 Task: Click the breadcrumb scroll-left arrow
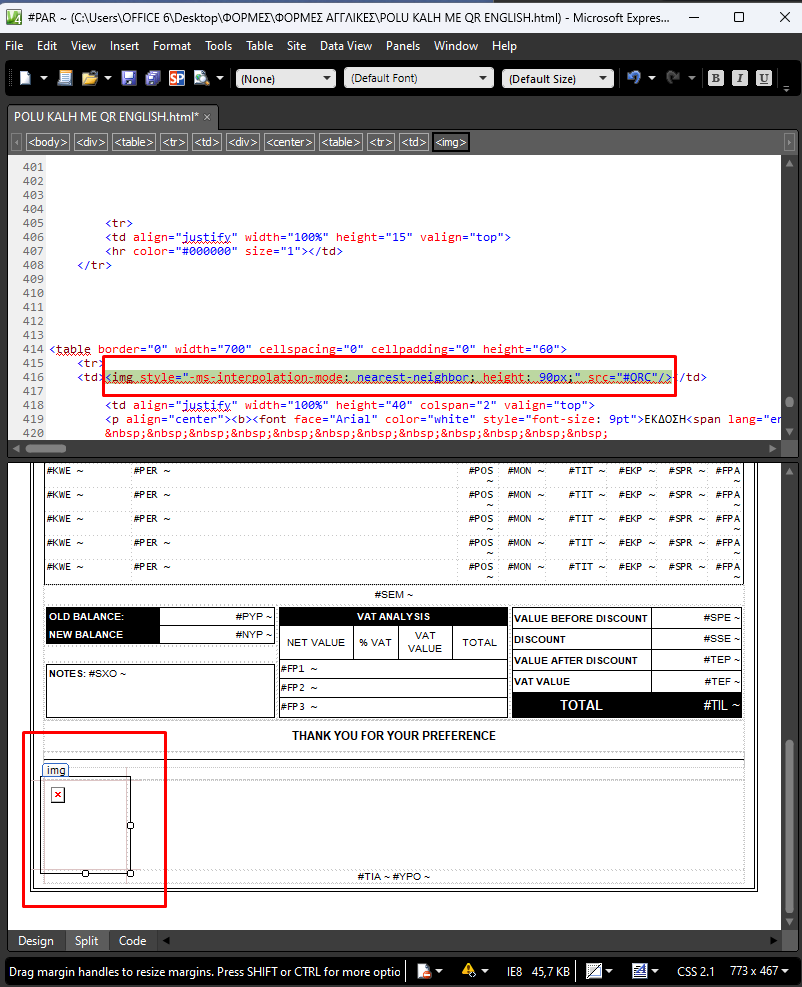[x=17, y=142]
